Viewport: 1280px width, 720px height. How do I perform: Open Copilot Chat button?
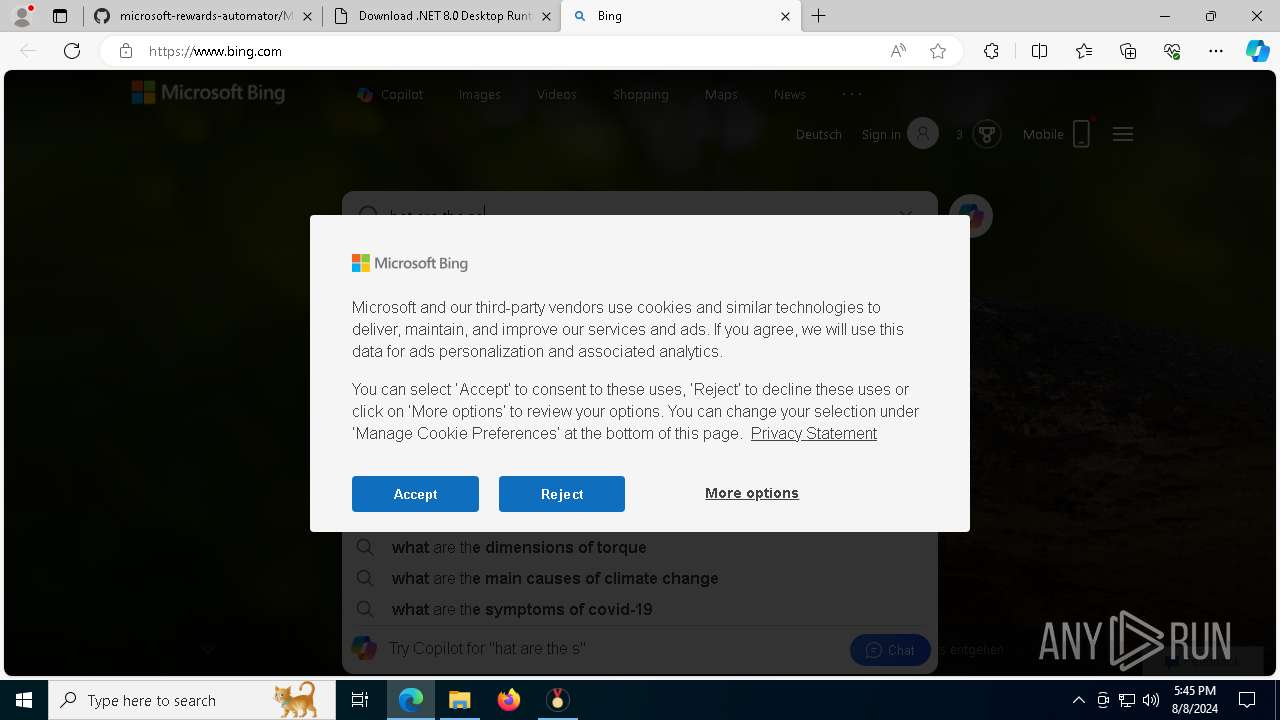[x=890, y=650]
